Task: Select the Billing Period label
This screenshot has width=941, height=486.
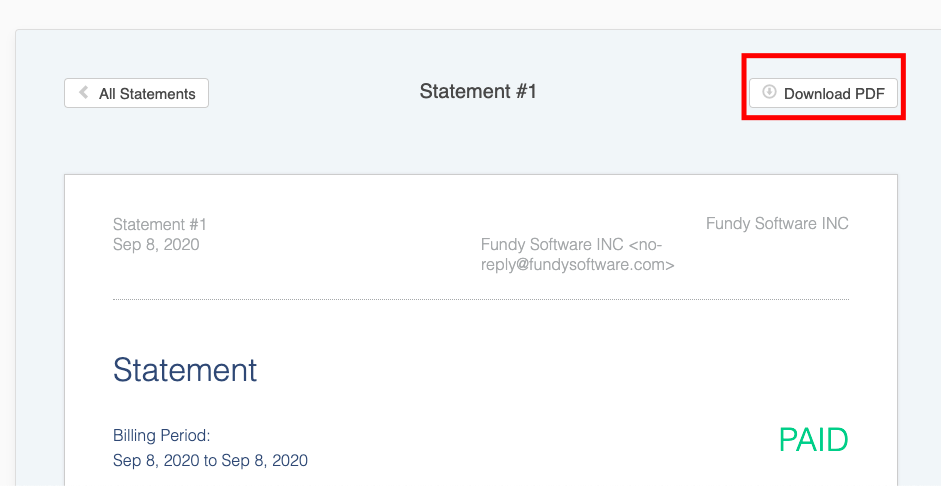Action: click(161, 435)
